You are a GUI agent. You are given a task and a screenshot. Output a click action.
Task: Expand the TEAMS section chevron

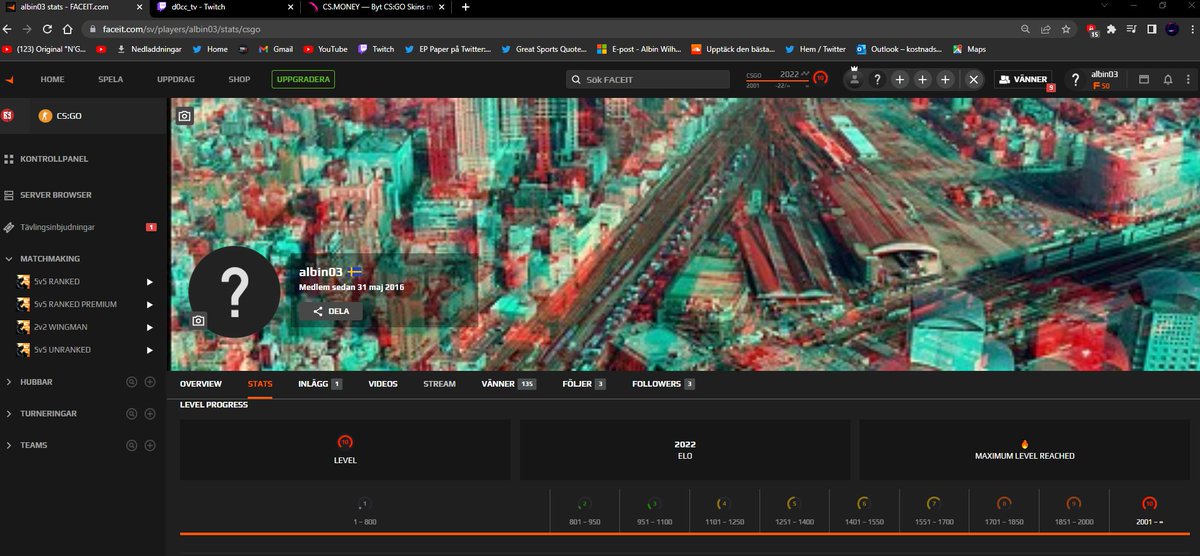pos(8,445)
